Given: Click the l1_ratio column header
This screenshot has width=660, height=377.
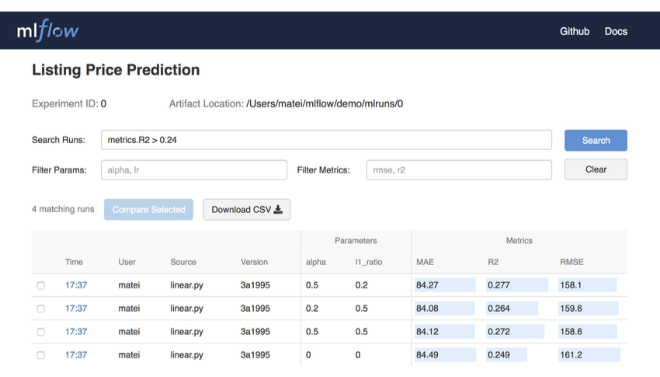Looking at the screenshot, I should (x=368, y=262).
